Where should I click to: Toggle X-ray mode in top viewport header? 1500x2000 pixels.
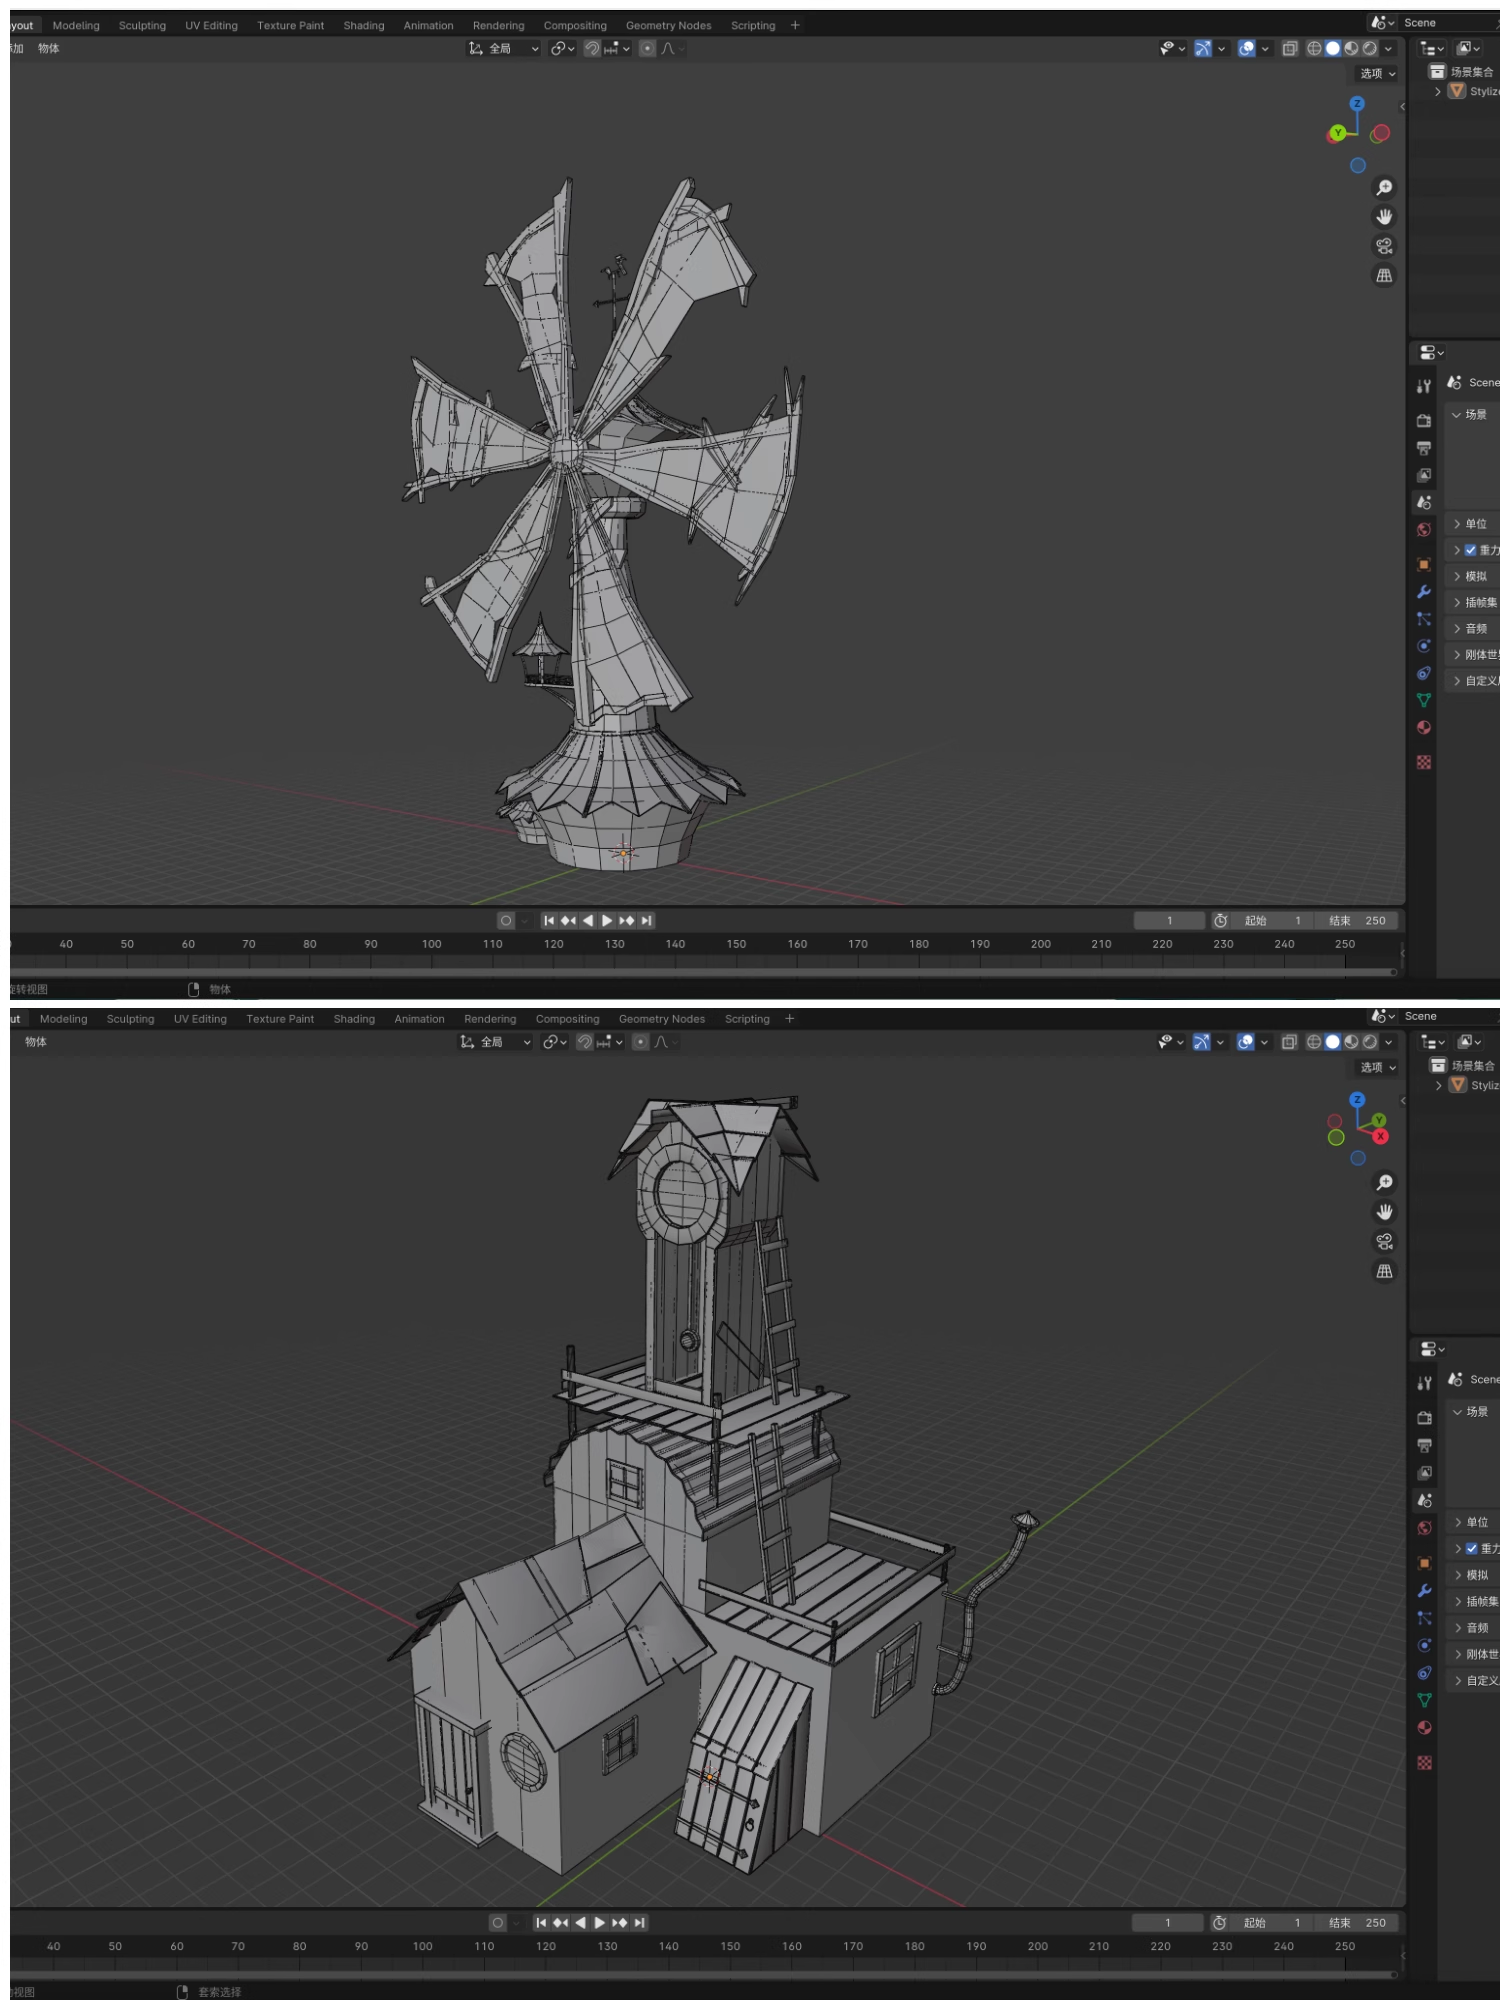click(x=1290, y=48)
